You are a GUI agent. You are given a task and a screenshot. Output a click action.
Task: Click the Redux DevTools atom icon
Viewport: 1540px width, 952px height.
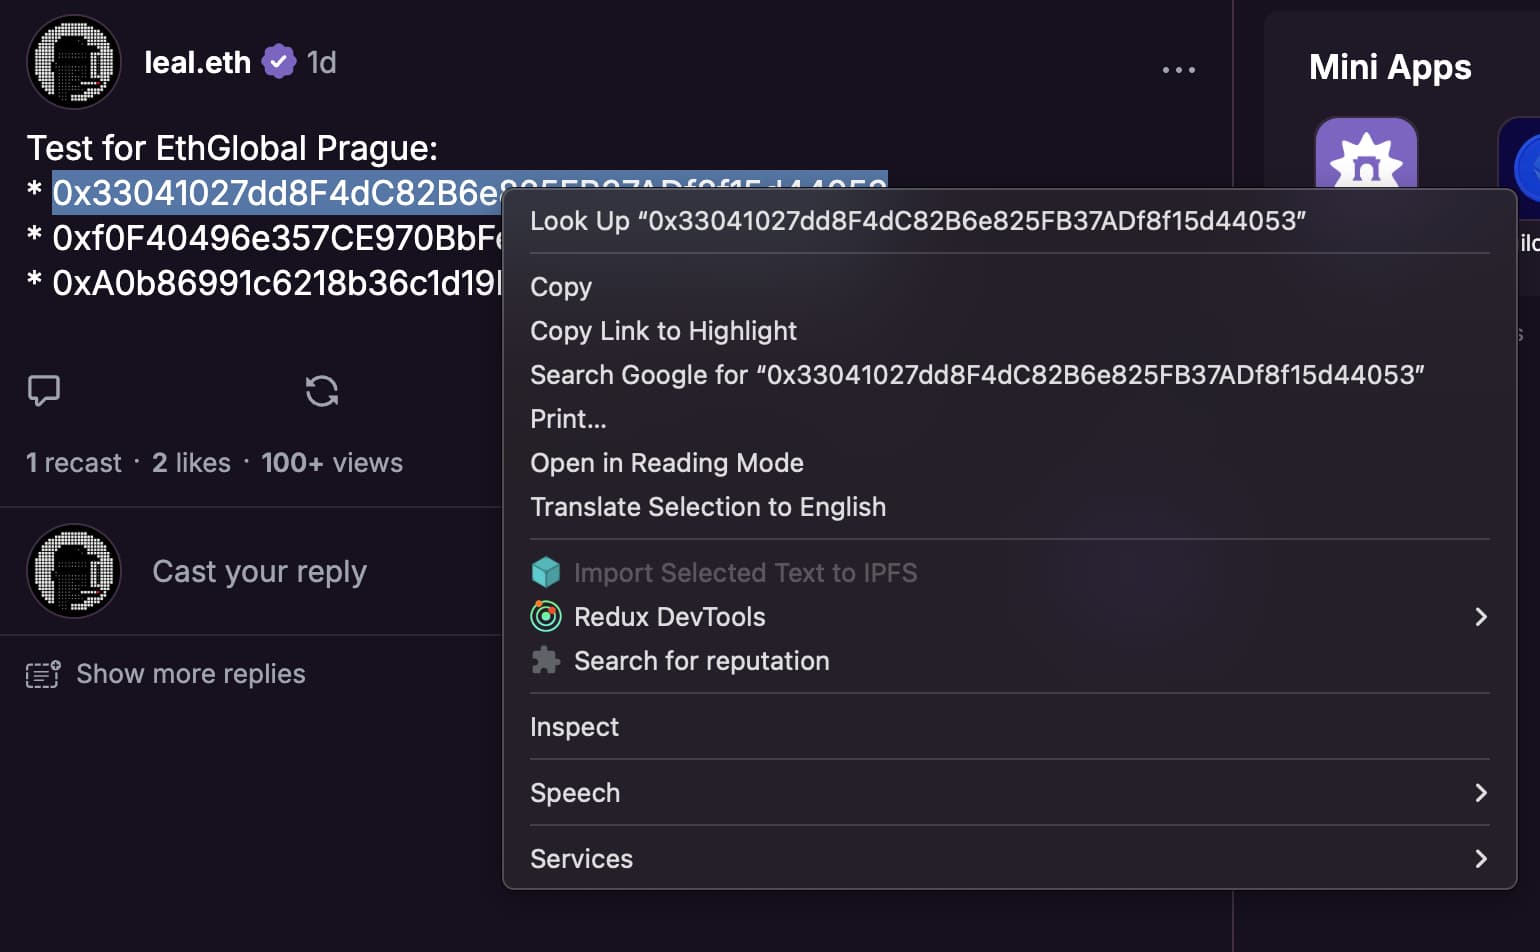[x=546, y=616]
